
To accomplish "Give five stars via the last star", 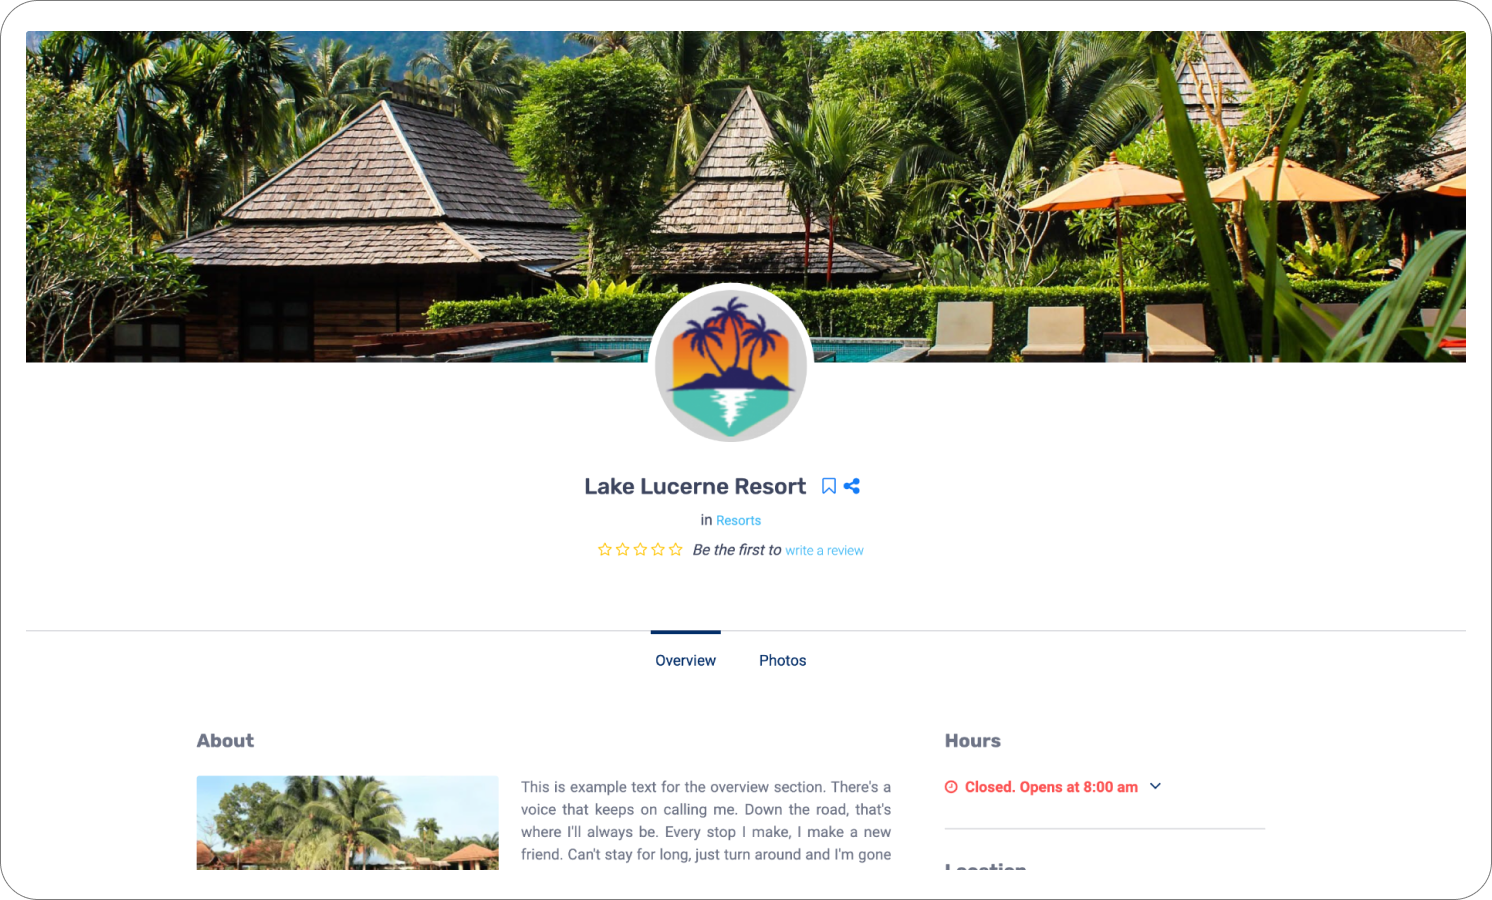I will click(x=676, y=550).
